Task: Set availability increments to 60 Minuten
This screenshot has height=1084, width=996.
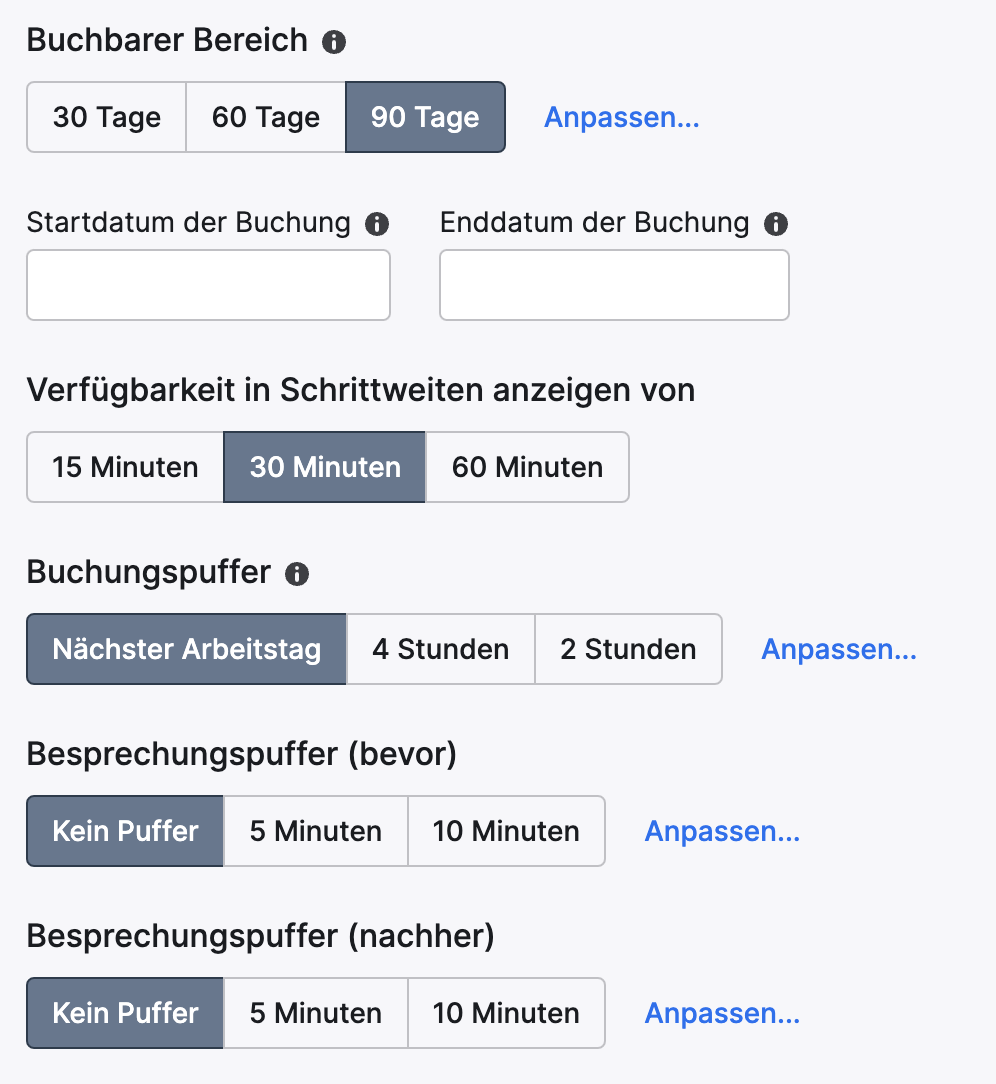Action: 527,467
